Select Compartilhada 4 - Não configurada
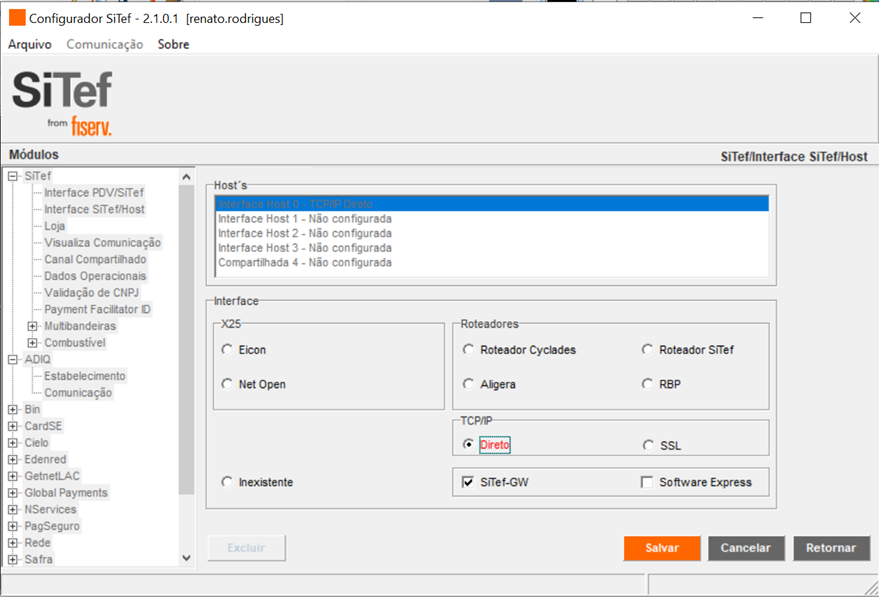Viewport: 879px width, 597px height. click(x=492, y=262)
